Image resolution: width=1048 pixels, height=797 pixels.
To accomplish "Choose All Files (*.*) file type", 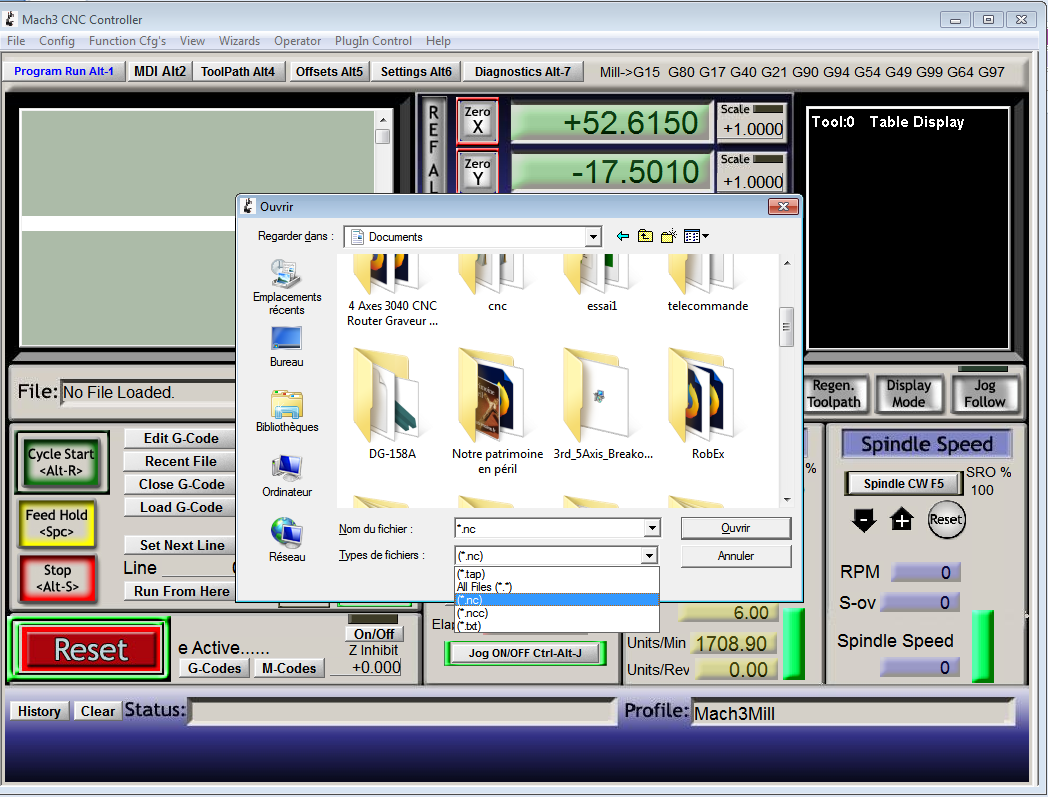I will click(x=556, y=587).
